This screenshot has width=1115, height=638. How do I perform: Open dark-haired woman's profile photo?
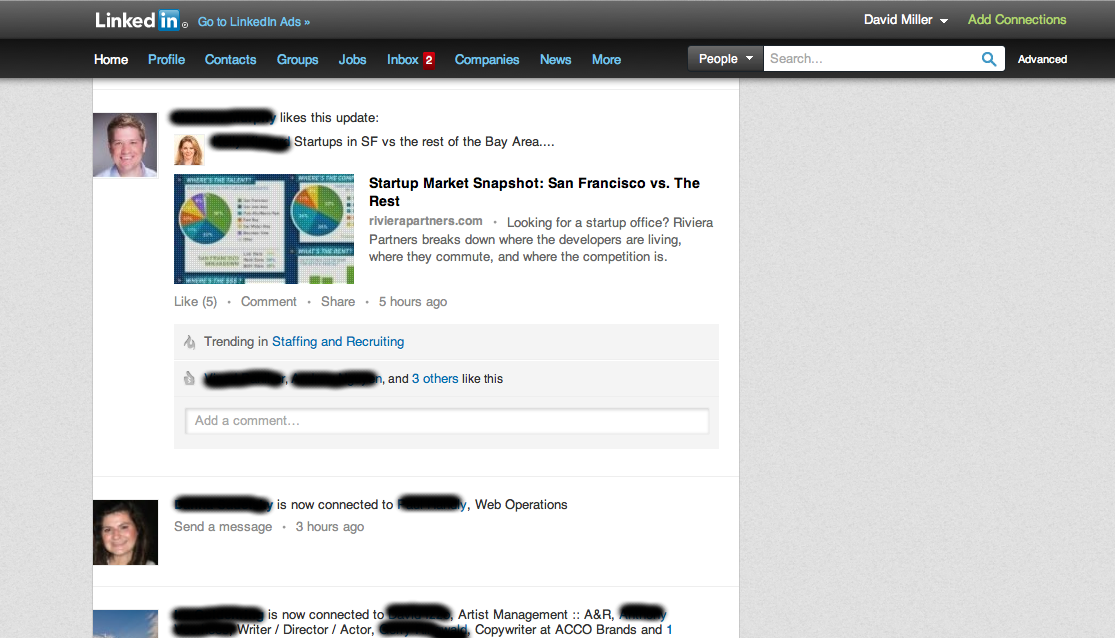pyautogui.click(x=125, y=533)
